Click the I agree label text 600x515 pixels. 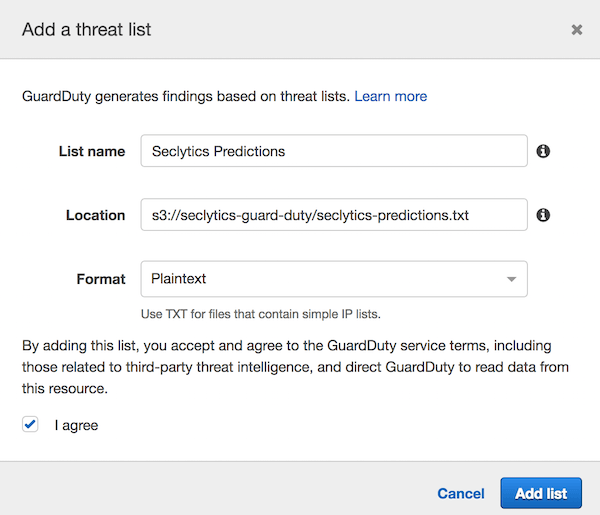[76, 425]
